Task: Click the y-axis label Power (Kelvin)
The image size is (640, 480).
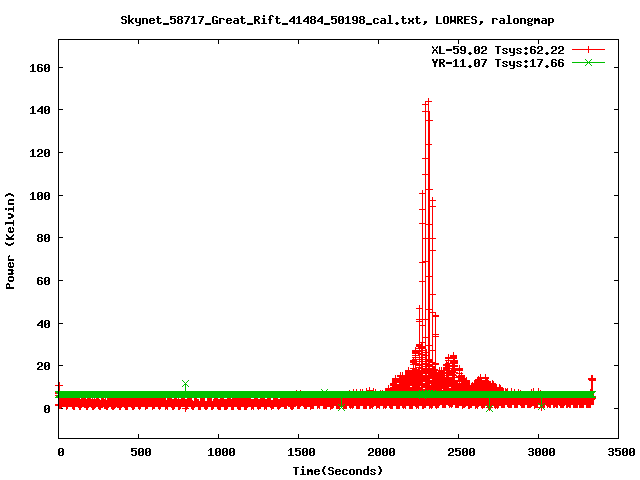Action: pos(10,241)
